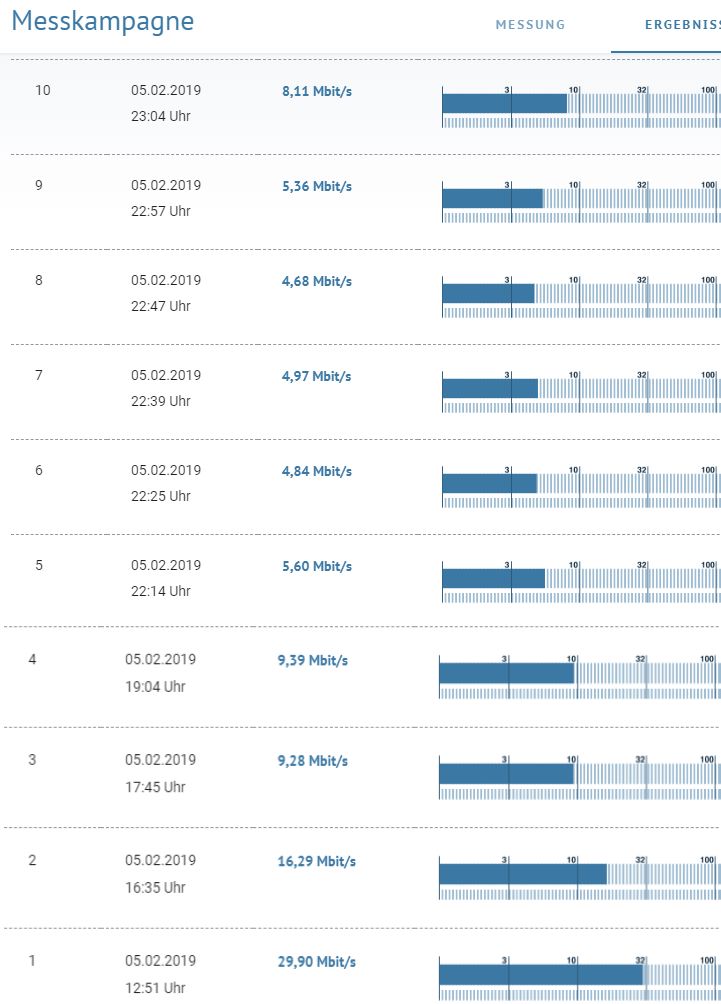Select measurement row number 6
The height and width of the screenshot is (1004, 721).
[x=39, y=470]
